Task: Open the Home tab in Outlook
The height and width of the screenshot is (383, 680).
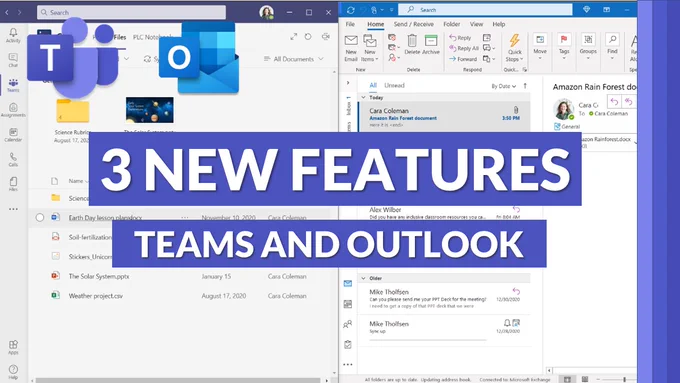Action: point(376,24)
